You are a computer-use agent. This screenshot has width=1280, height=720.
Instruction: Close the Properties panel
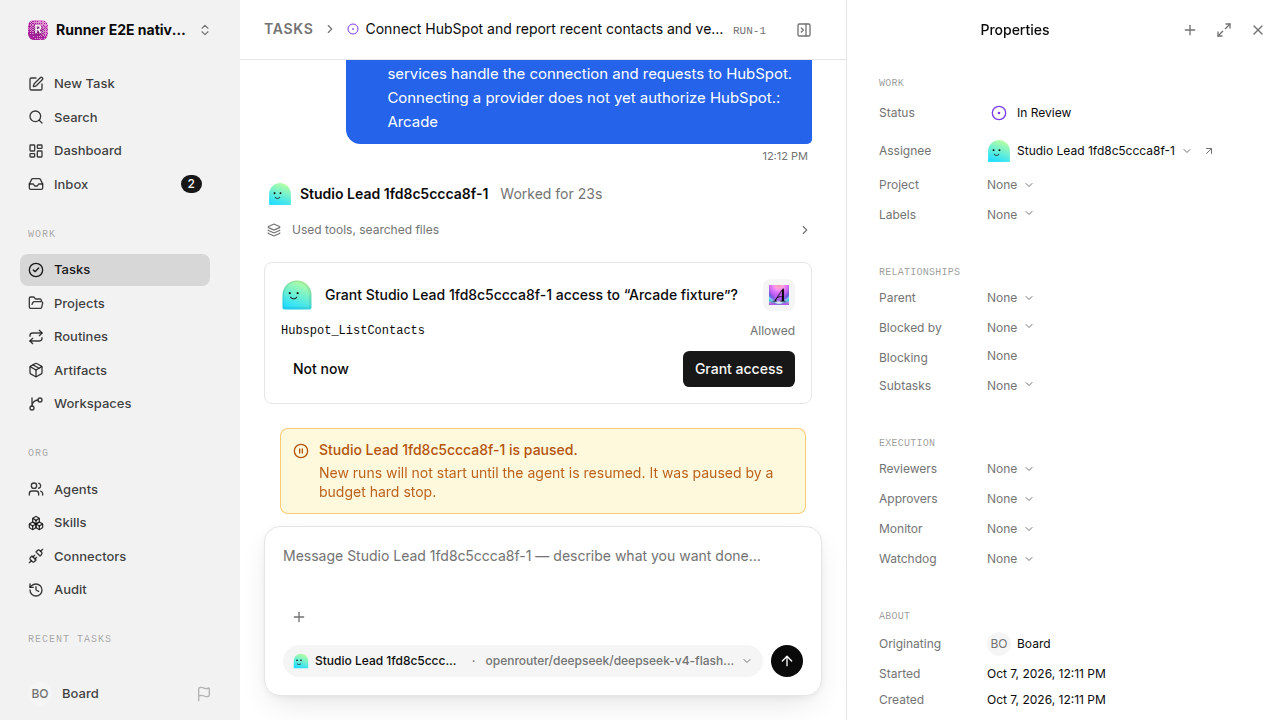1258,30
